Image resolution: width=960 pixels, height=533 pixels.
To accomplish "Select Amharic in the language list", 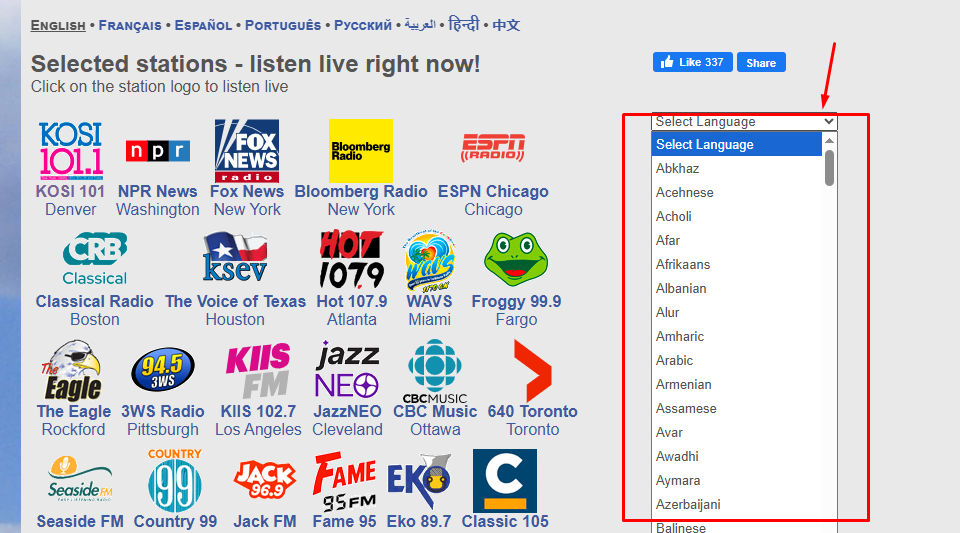I will 737,337.
